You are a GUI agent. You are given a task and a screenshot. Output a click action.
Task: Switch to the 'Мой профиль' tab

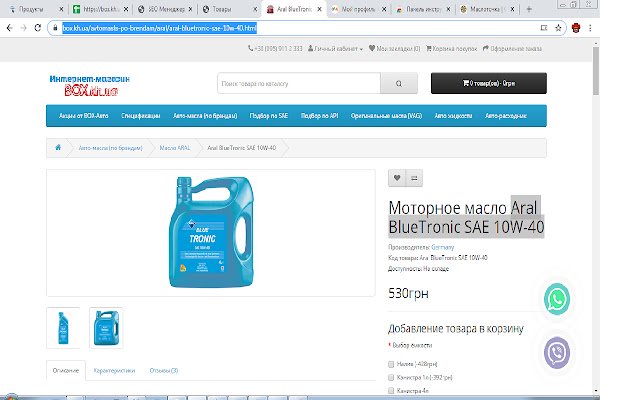[x=358, y=9]
